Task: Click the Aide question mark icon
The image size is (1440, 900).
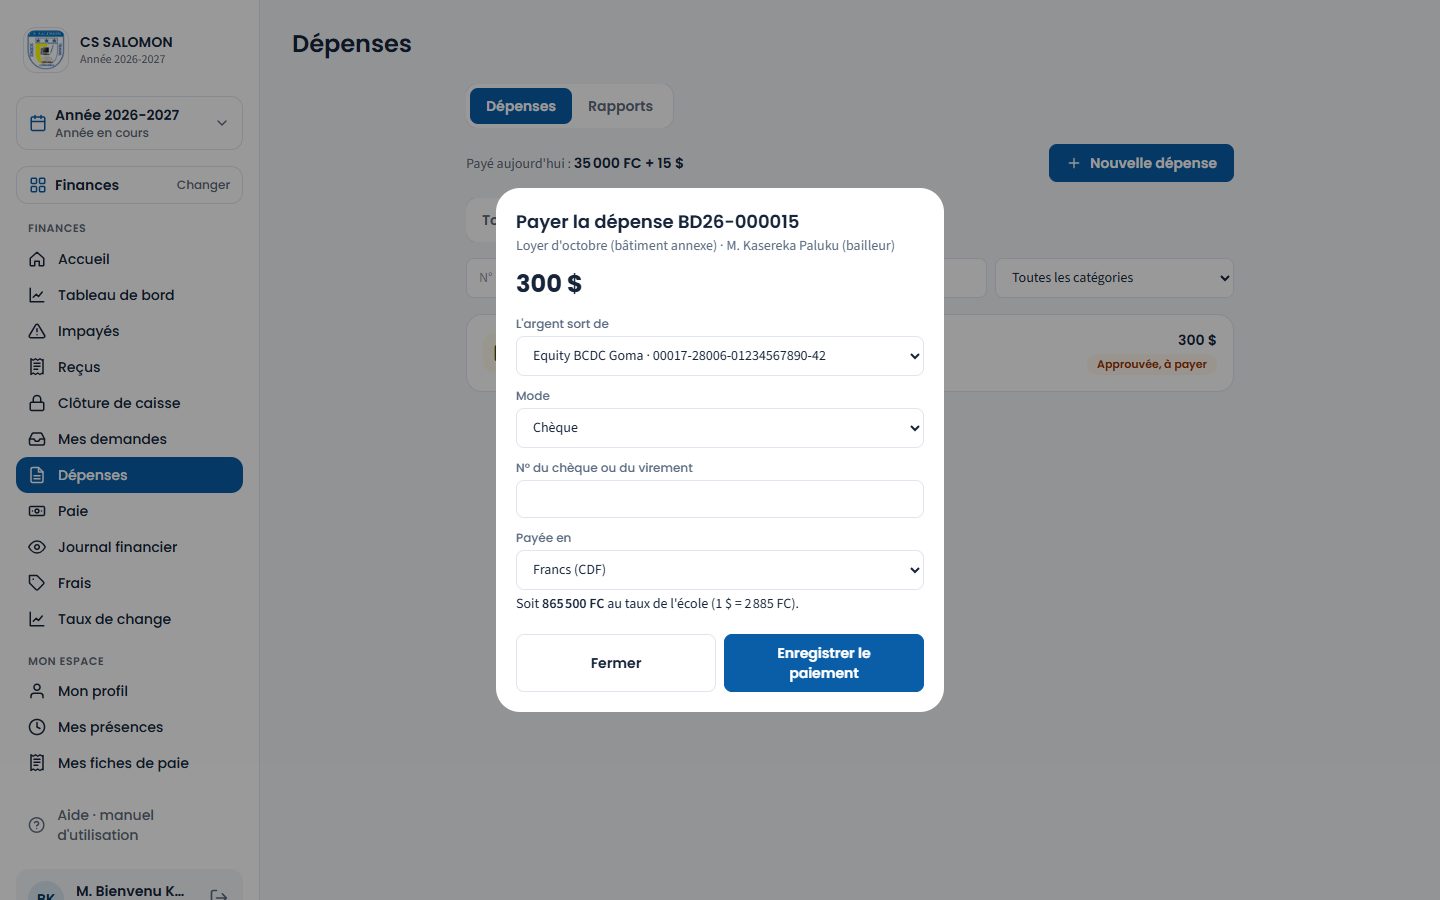Action: pos(37,825)
